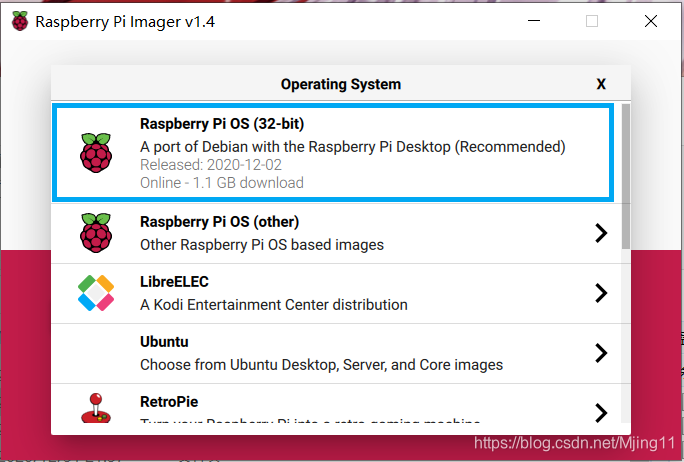Click 'Other Raspberry Pi OS based images' text
The width and height of the screenshot is (684, 462).
pyautogui.click(x=262, y=245)
